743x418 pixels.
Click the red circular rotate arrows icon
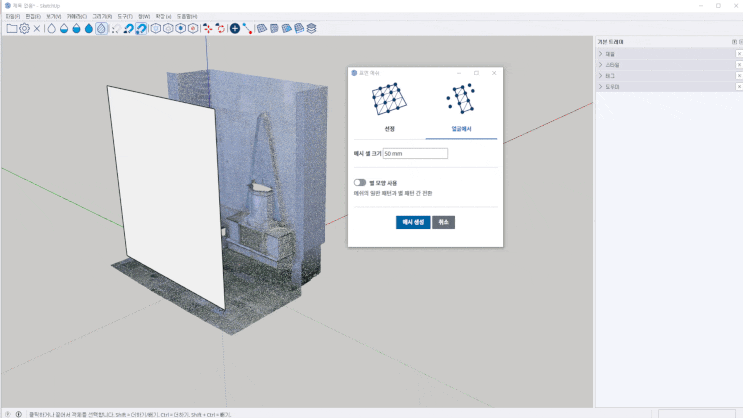tap(220, 28)
